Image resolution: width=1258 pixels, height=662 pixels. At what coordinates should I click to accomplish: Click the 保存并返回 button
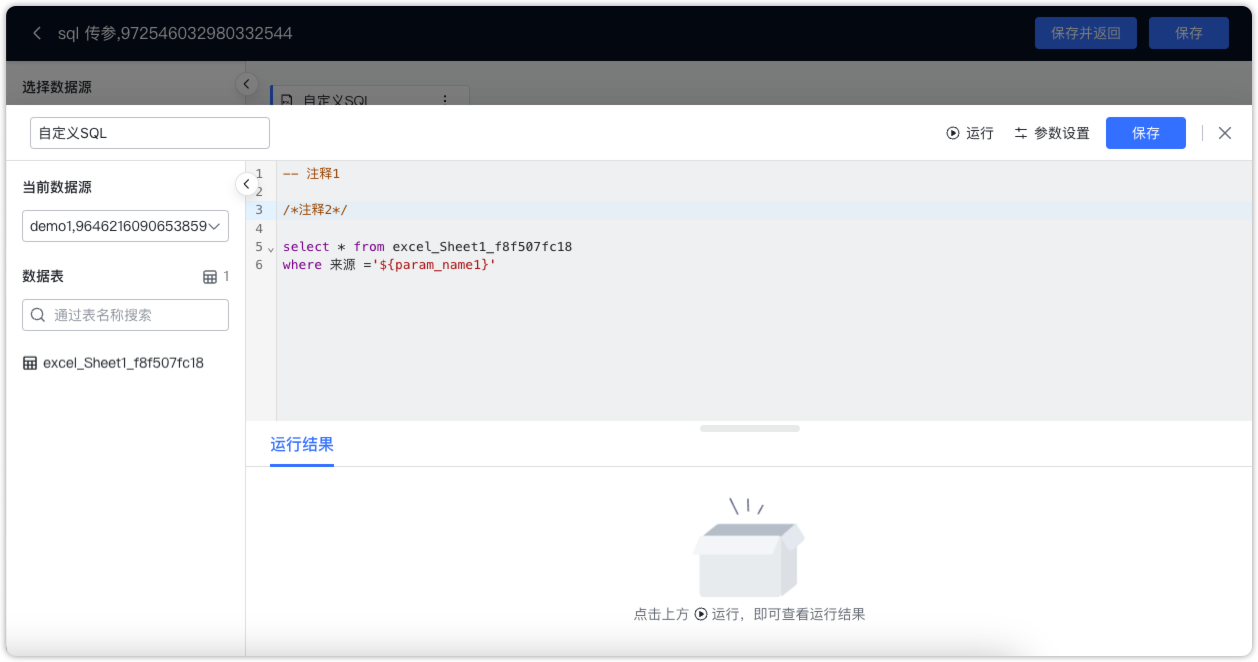click(x=1085, y=32)
